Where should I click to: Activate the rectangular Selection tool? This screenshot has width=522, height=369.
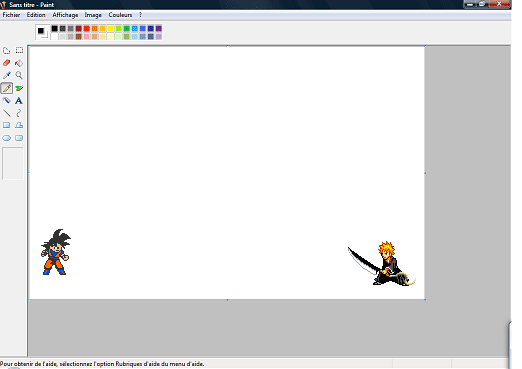pyautogui.click(x=19, y=50)
